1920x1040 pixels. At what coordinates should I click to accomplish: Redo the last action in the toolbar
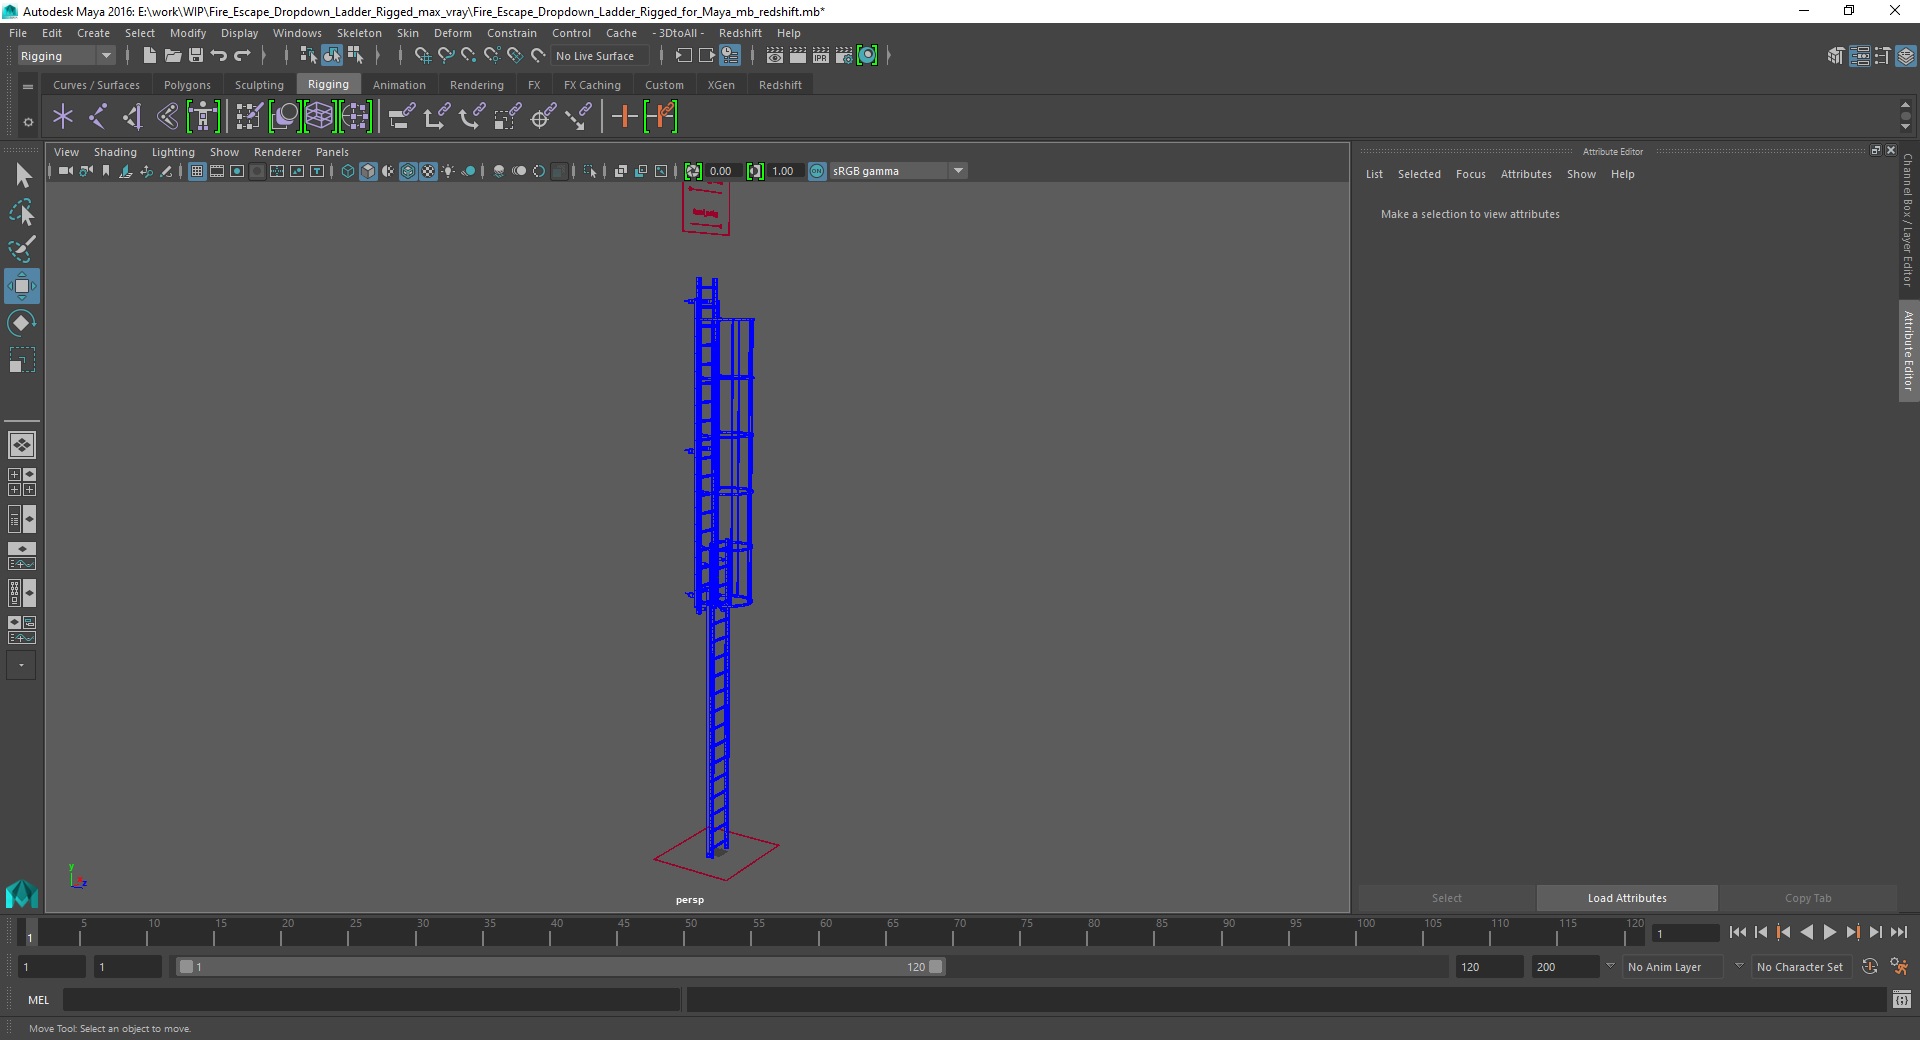coord(242,56)
